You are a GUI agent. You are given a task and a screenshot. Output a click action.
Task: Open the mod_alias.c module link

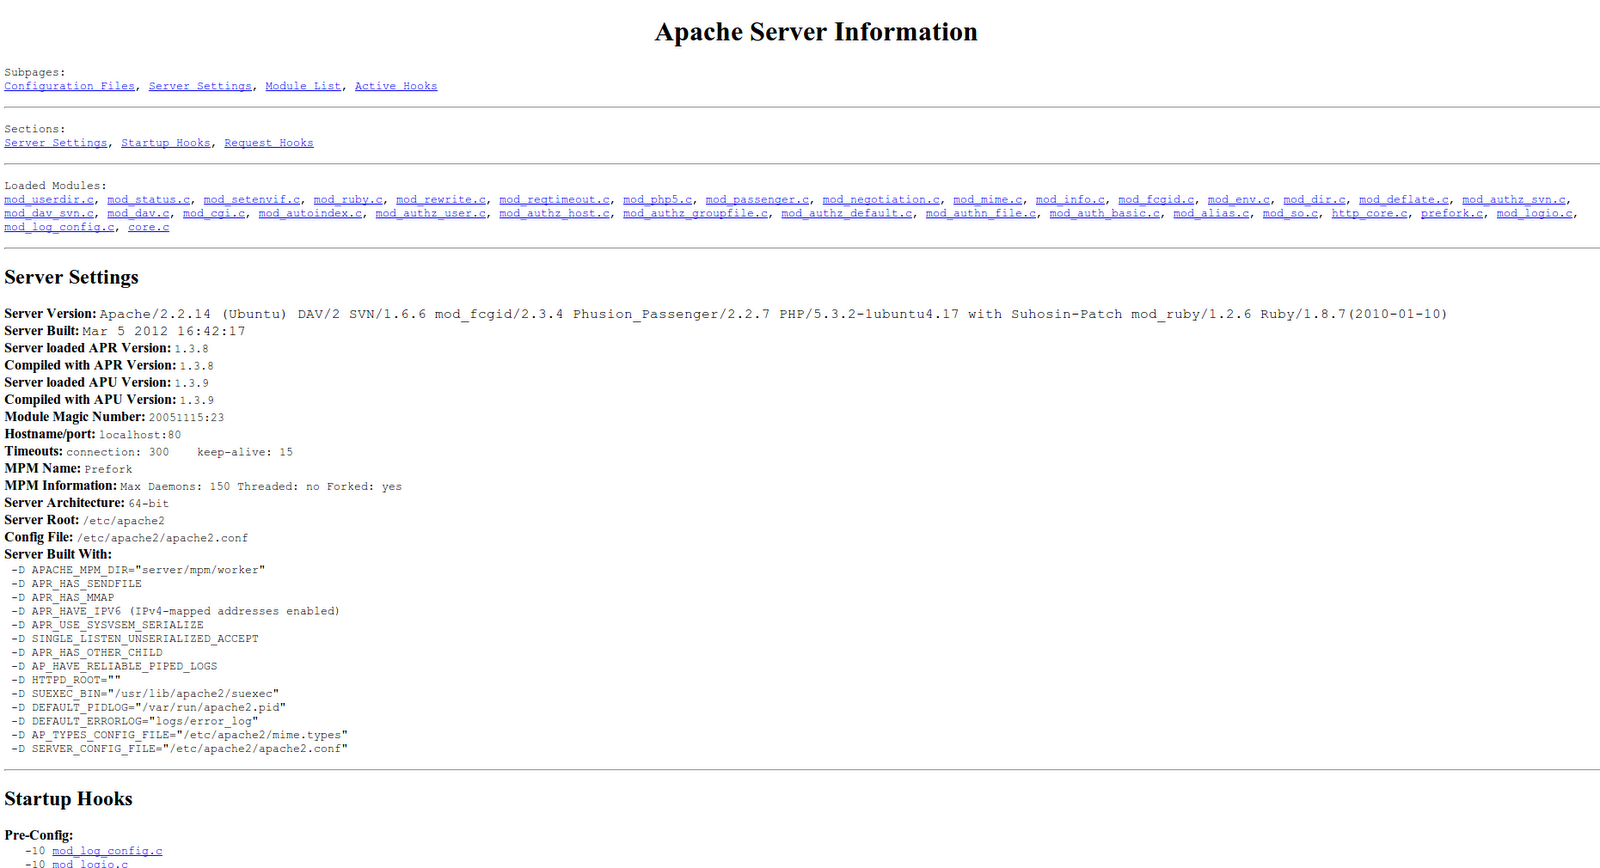point(1211,214)
